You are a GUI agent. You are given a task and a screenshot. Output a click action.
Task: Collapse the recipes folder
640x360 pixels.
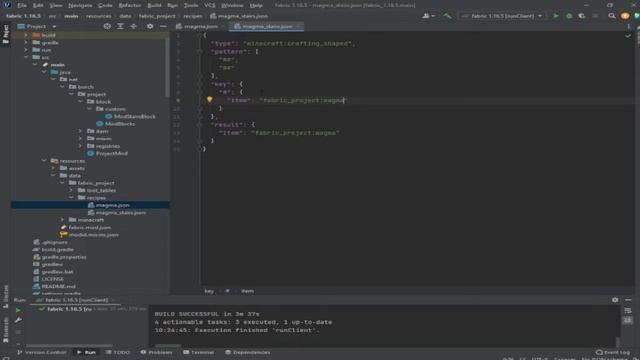click(71, 198)
